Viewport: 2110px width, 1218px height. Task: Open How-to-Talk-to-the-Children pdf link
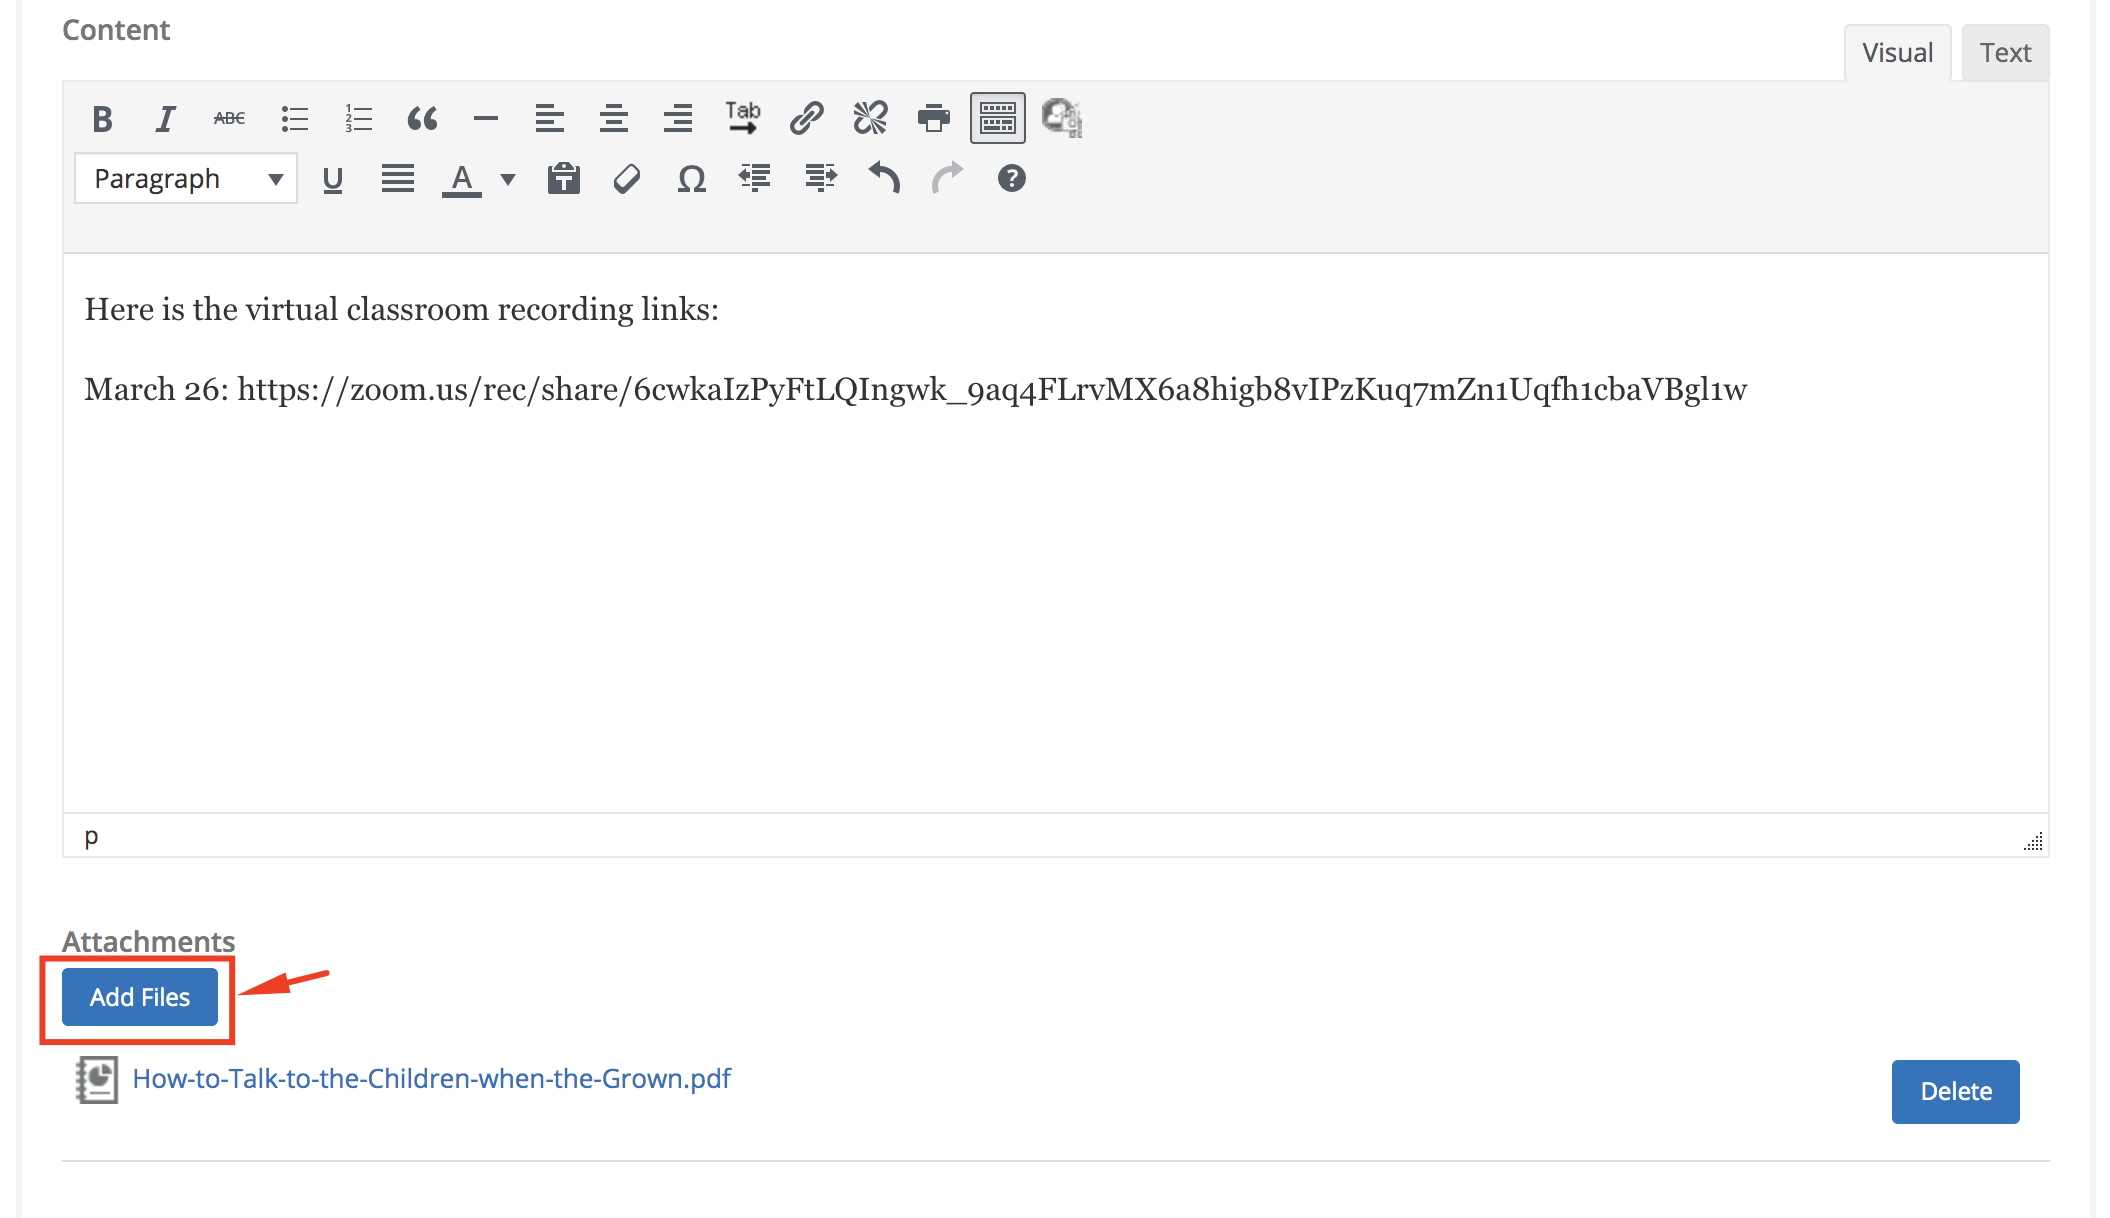[431, 1079]
